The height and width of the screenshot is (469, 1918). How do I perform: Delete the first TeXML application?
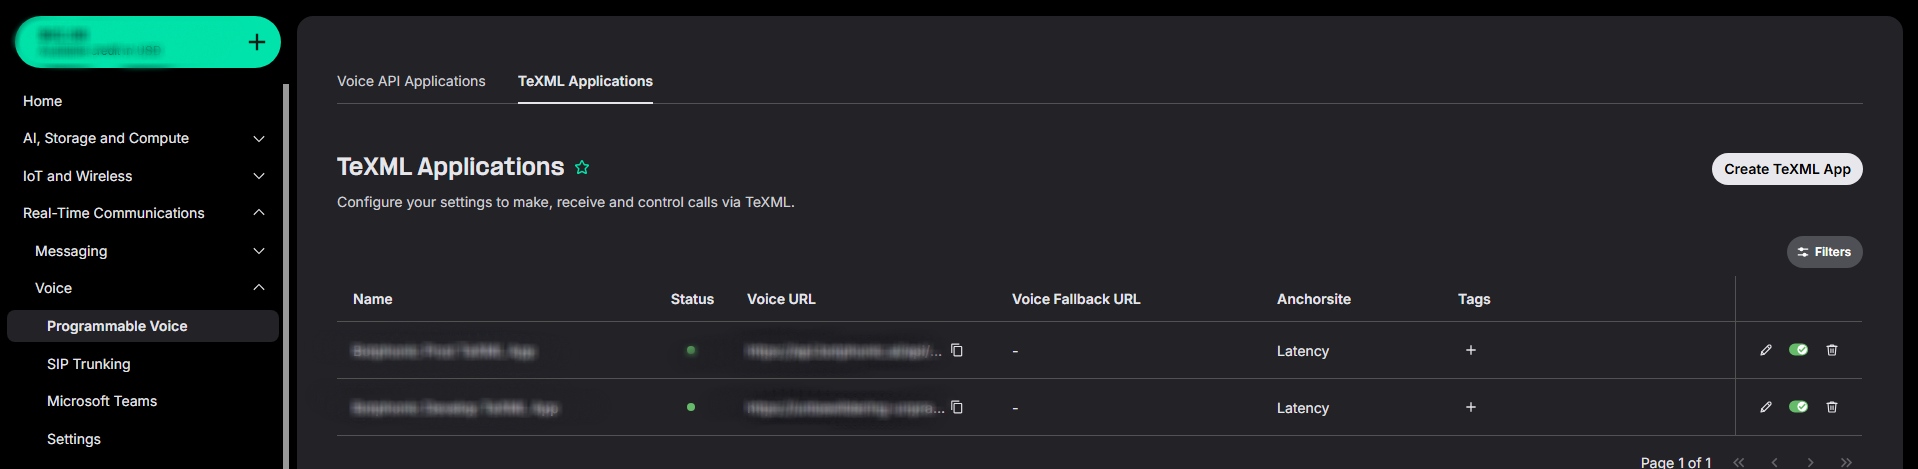tap(1832, 350)
